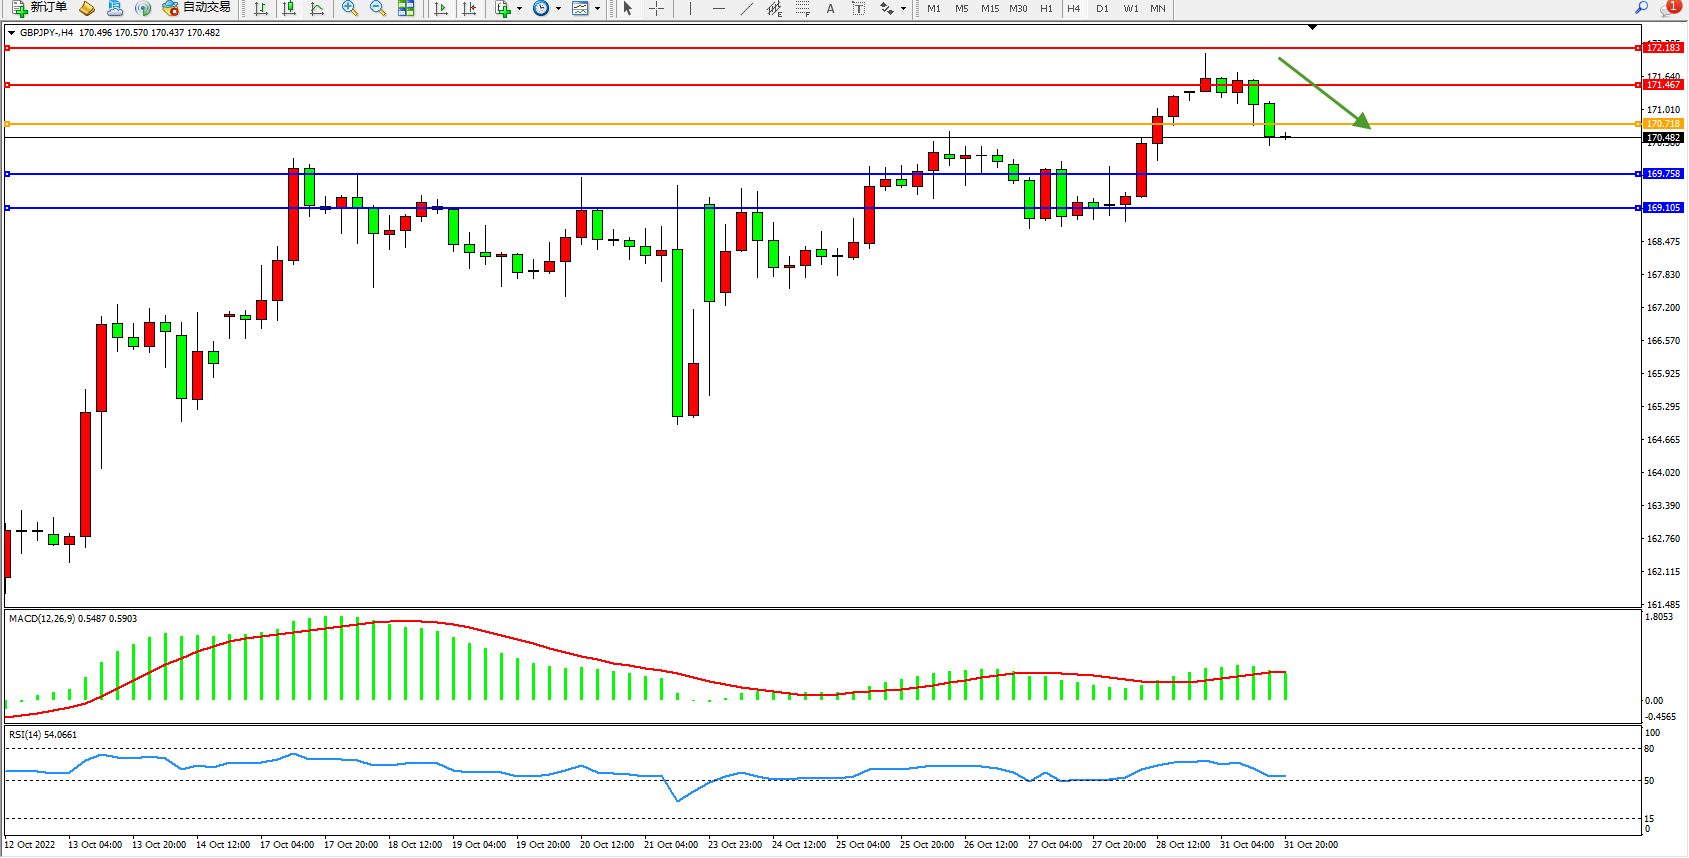Viewport: 1689px width, 858px height.
Task: Switch to the M15 timeframe
Action: pos(989,8)
